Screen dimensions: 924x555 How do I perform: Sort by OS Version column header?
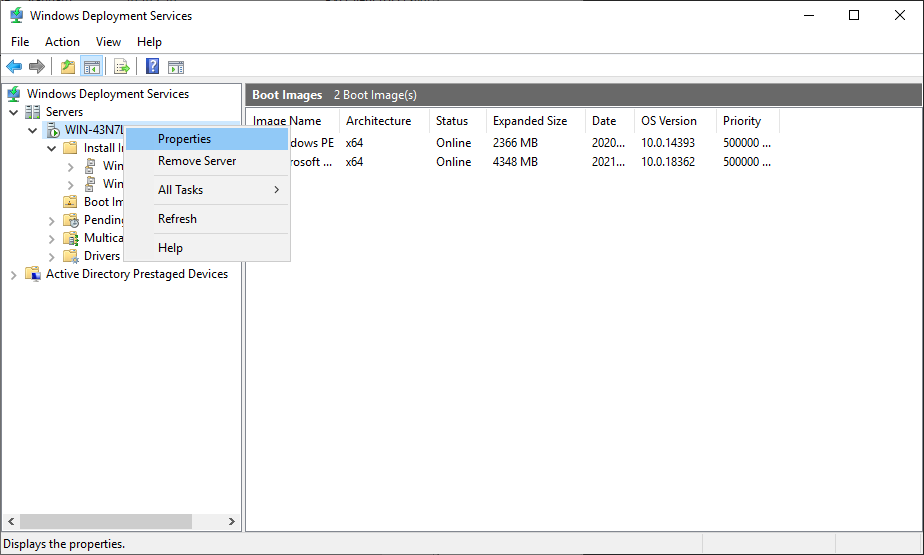pos(675,121)
